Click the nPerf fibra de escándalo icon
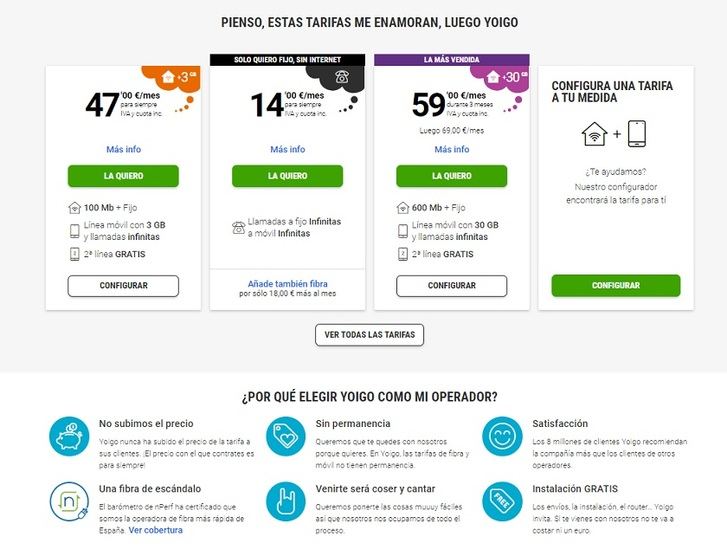Viewport: 727px width, 556px height. coord(69,502)
